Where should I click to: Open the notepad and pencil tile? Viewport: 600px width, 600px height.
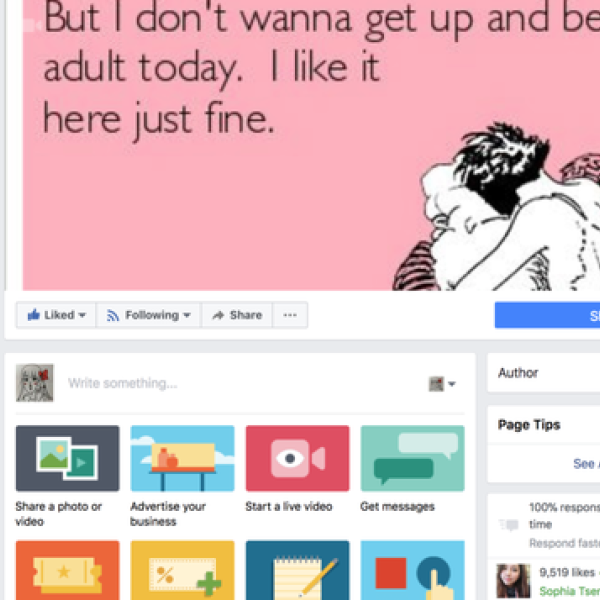pyautogui.click(x=297, y=570)
